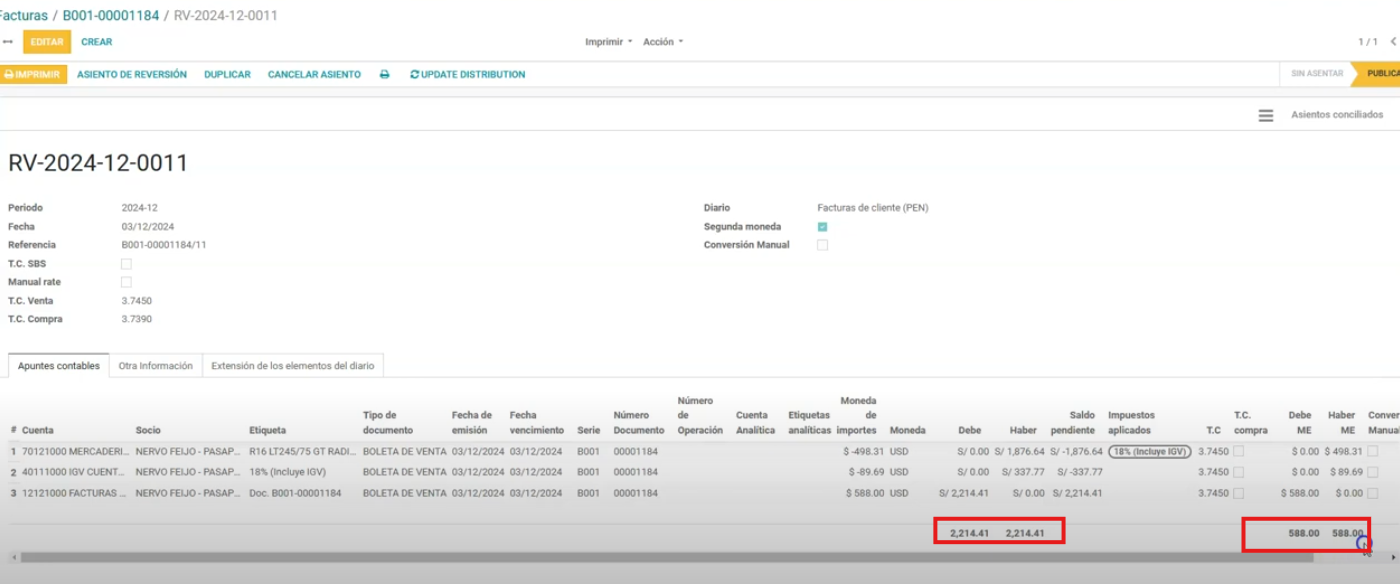Viewport: 1400px width, 584px height.
Task: Enable the Conversión Manual checkbox
Action: click(822, 245)
